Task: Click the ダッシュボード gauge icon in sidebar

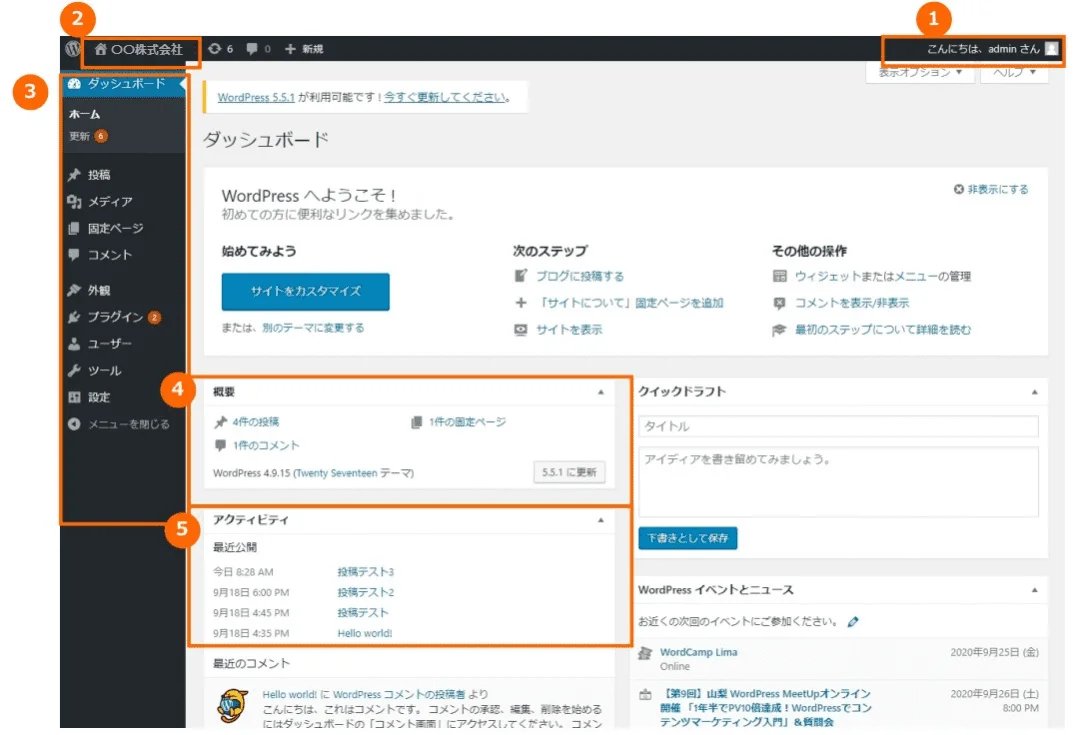Action: 74,84
